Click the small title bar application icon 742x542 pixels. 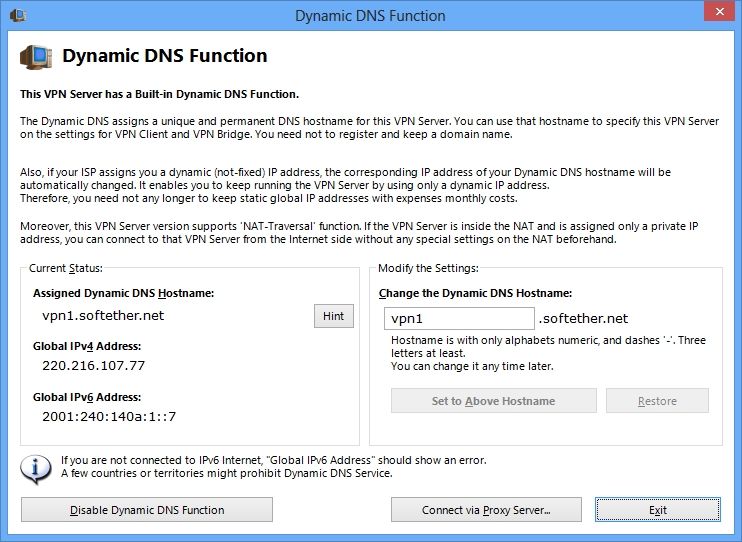pos(18,16)
